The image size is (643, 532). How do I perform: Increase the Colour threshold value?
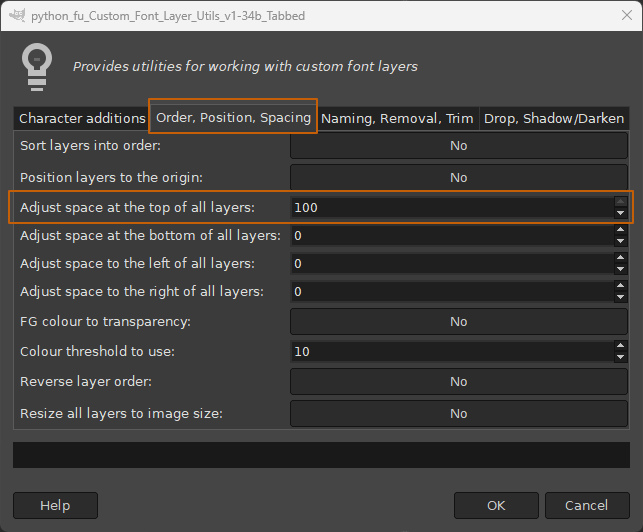[x=620, y=346]
